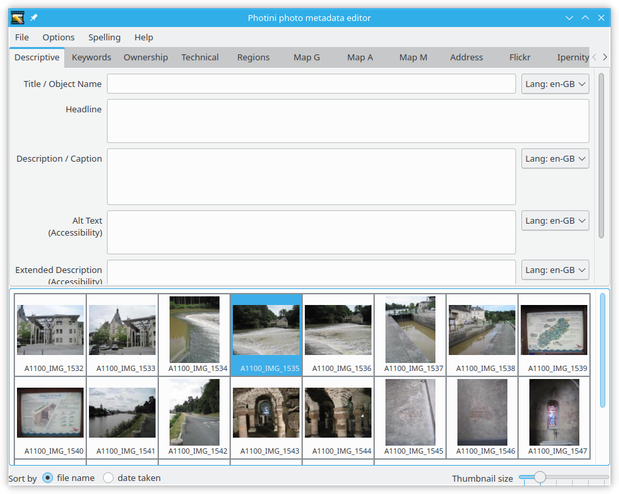Open the Options menu
This screenshot has height=494, width=619.
tap(58, 38)
